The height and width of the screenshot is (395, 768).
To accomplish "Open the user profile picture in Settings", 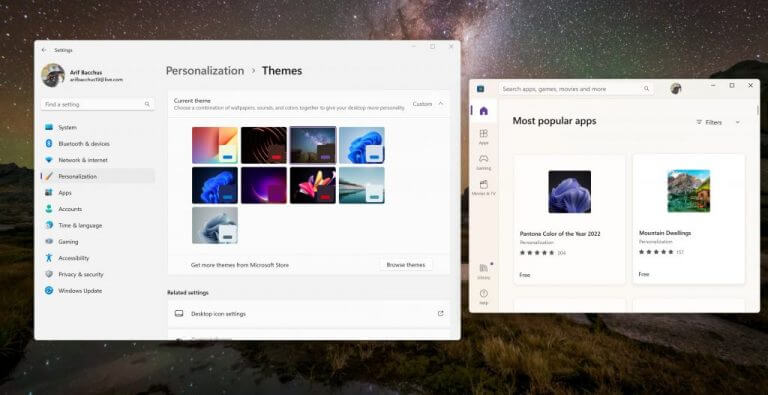I will click(53, 75).
